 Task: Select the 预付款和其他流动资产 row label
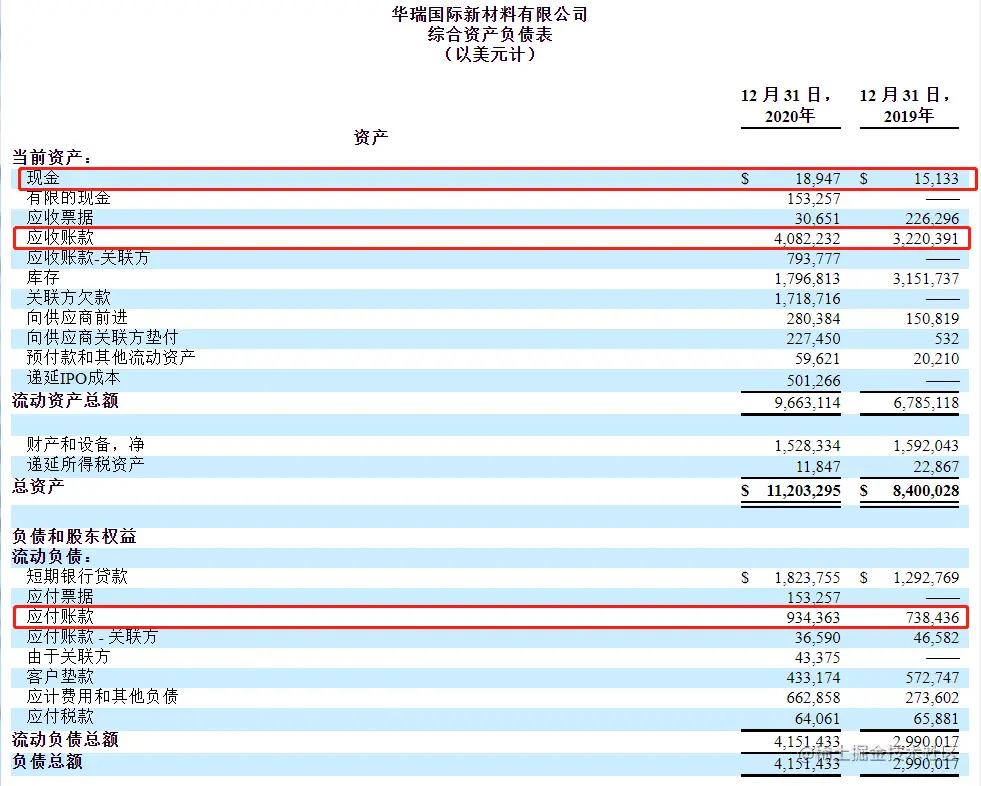pyautogui.click(x=111, y=357)
